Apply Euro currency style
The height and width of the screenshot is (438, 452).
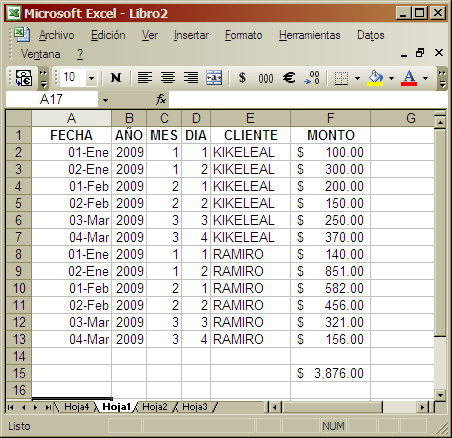coord(289,78)
